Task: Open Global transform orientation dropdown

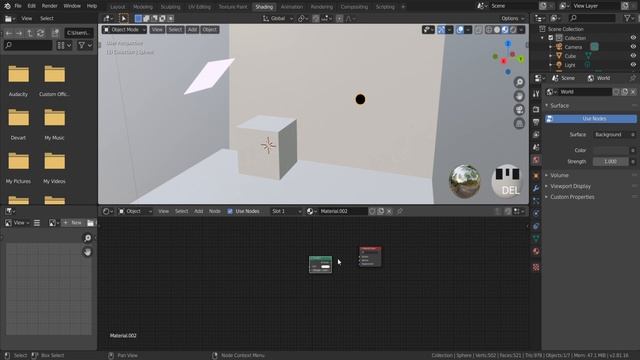Action: click(x=278, y=18)
